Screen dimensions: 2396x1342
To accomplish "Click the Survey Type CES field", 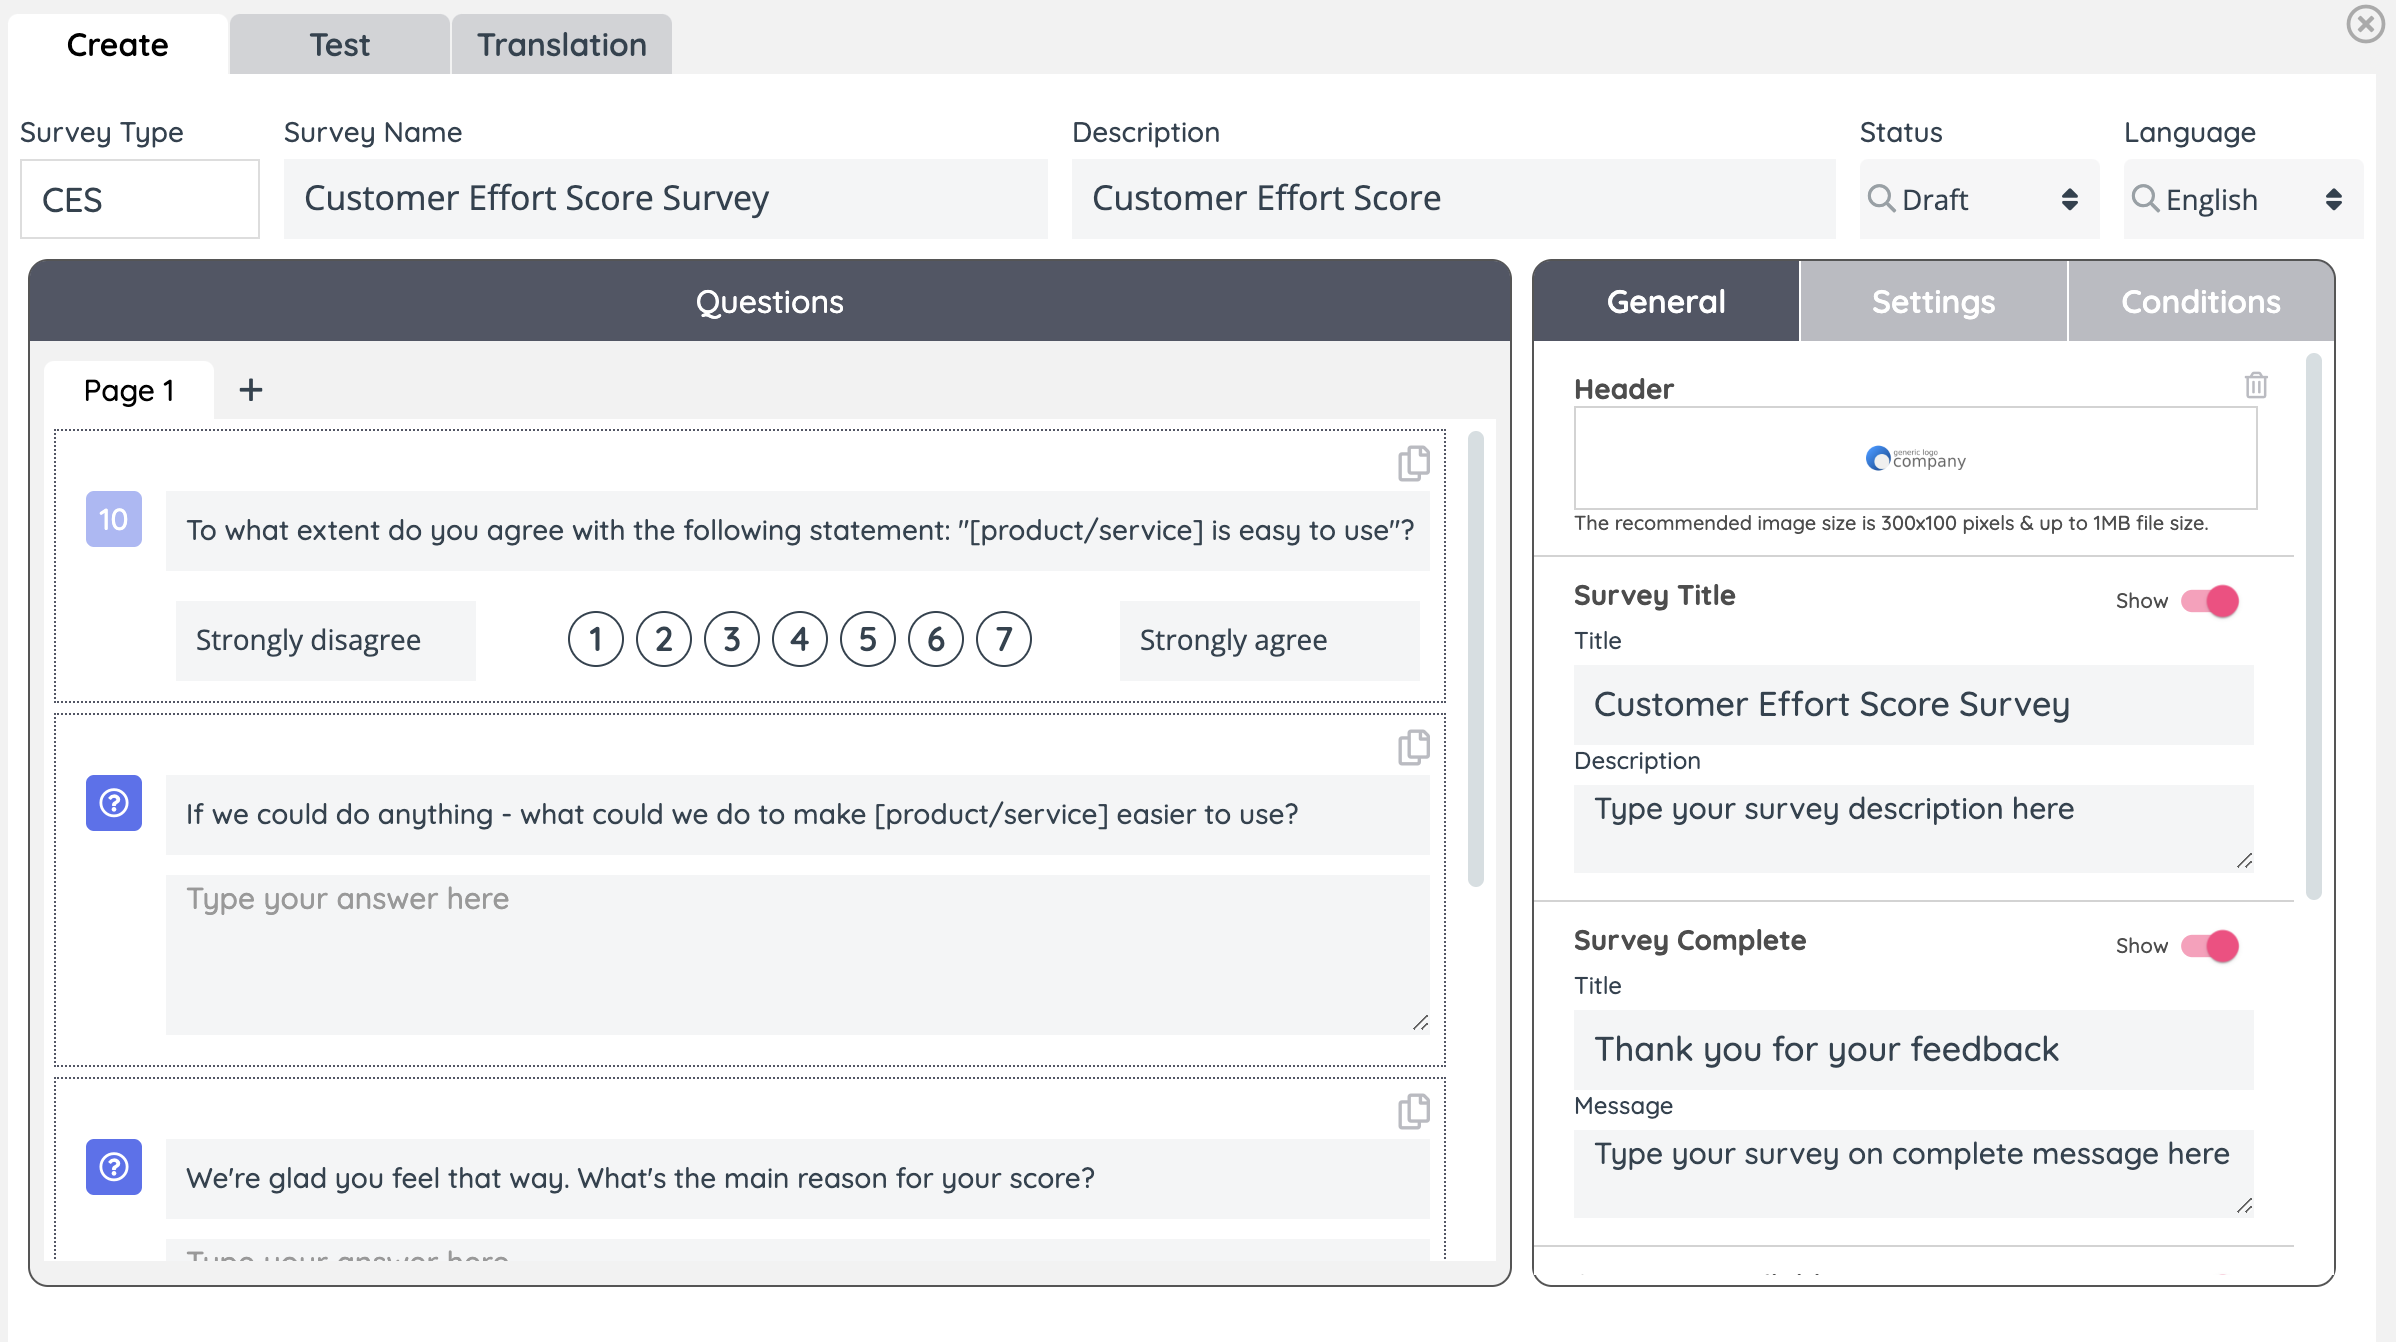I will pos(140,199).
